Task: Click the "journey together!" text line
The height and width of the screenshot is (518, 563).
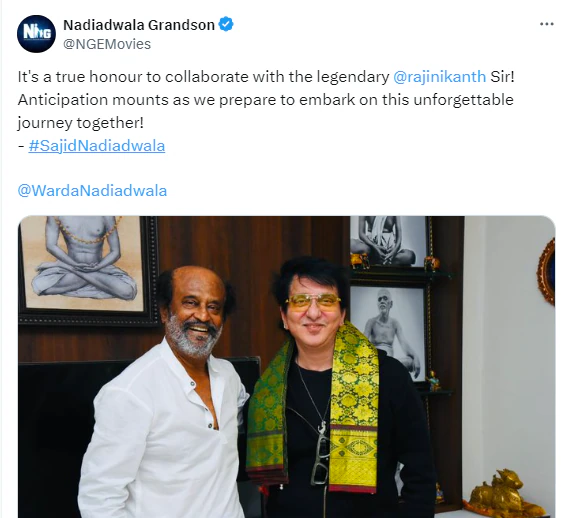Action: coord(80,123)
